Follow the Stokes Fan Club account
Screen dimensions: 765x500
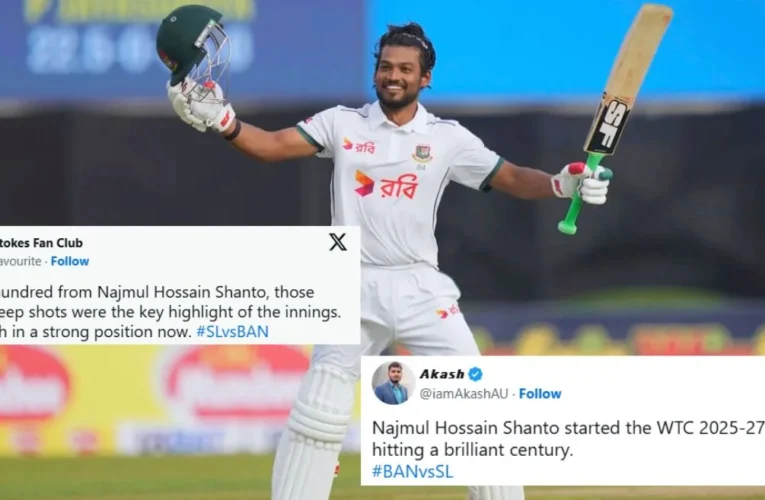click(x=70, y=261)
